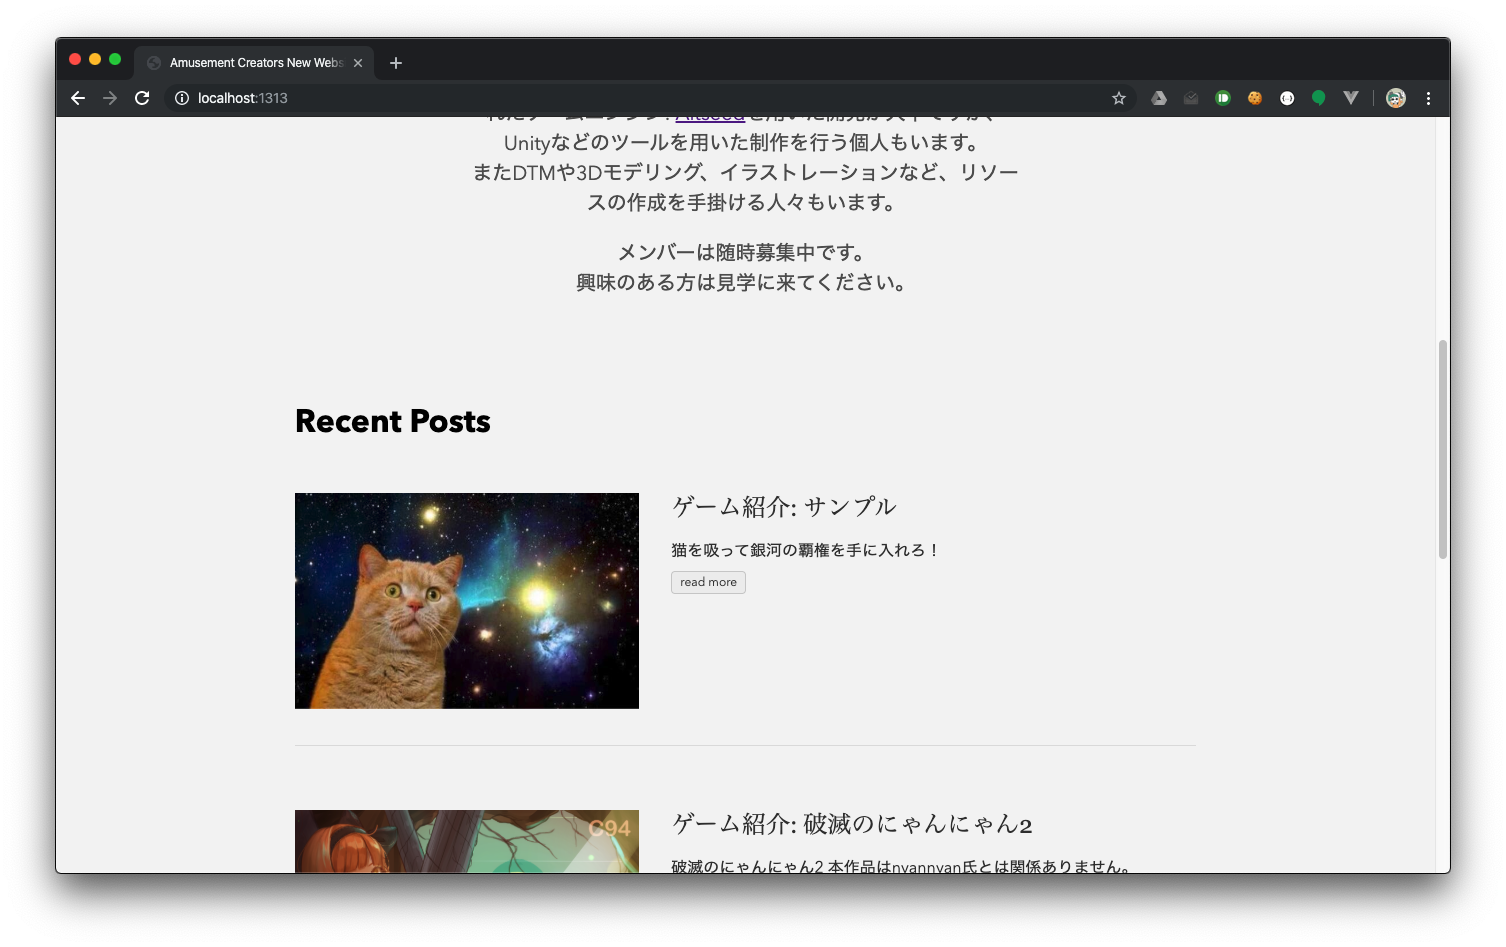The image size is (1506, 947).
Task: Open the cookie editor extension
Action: (1255, 98)
